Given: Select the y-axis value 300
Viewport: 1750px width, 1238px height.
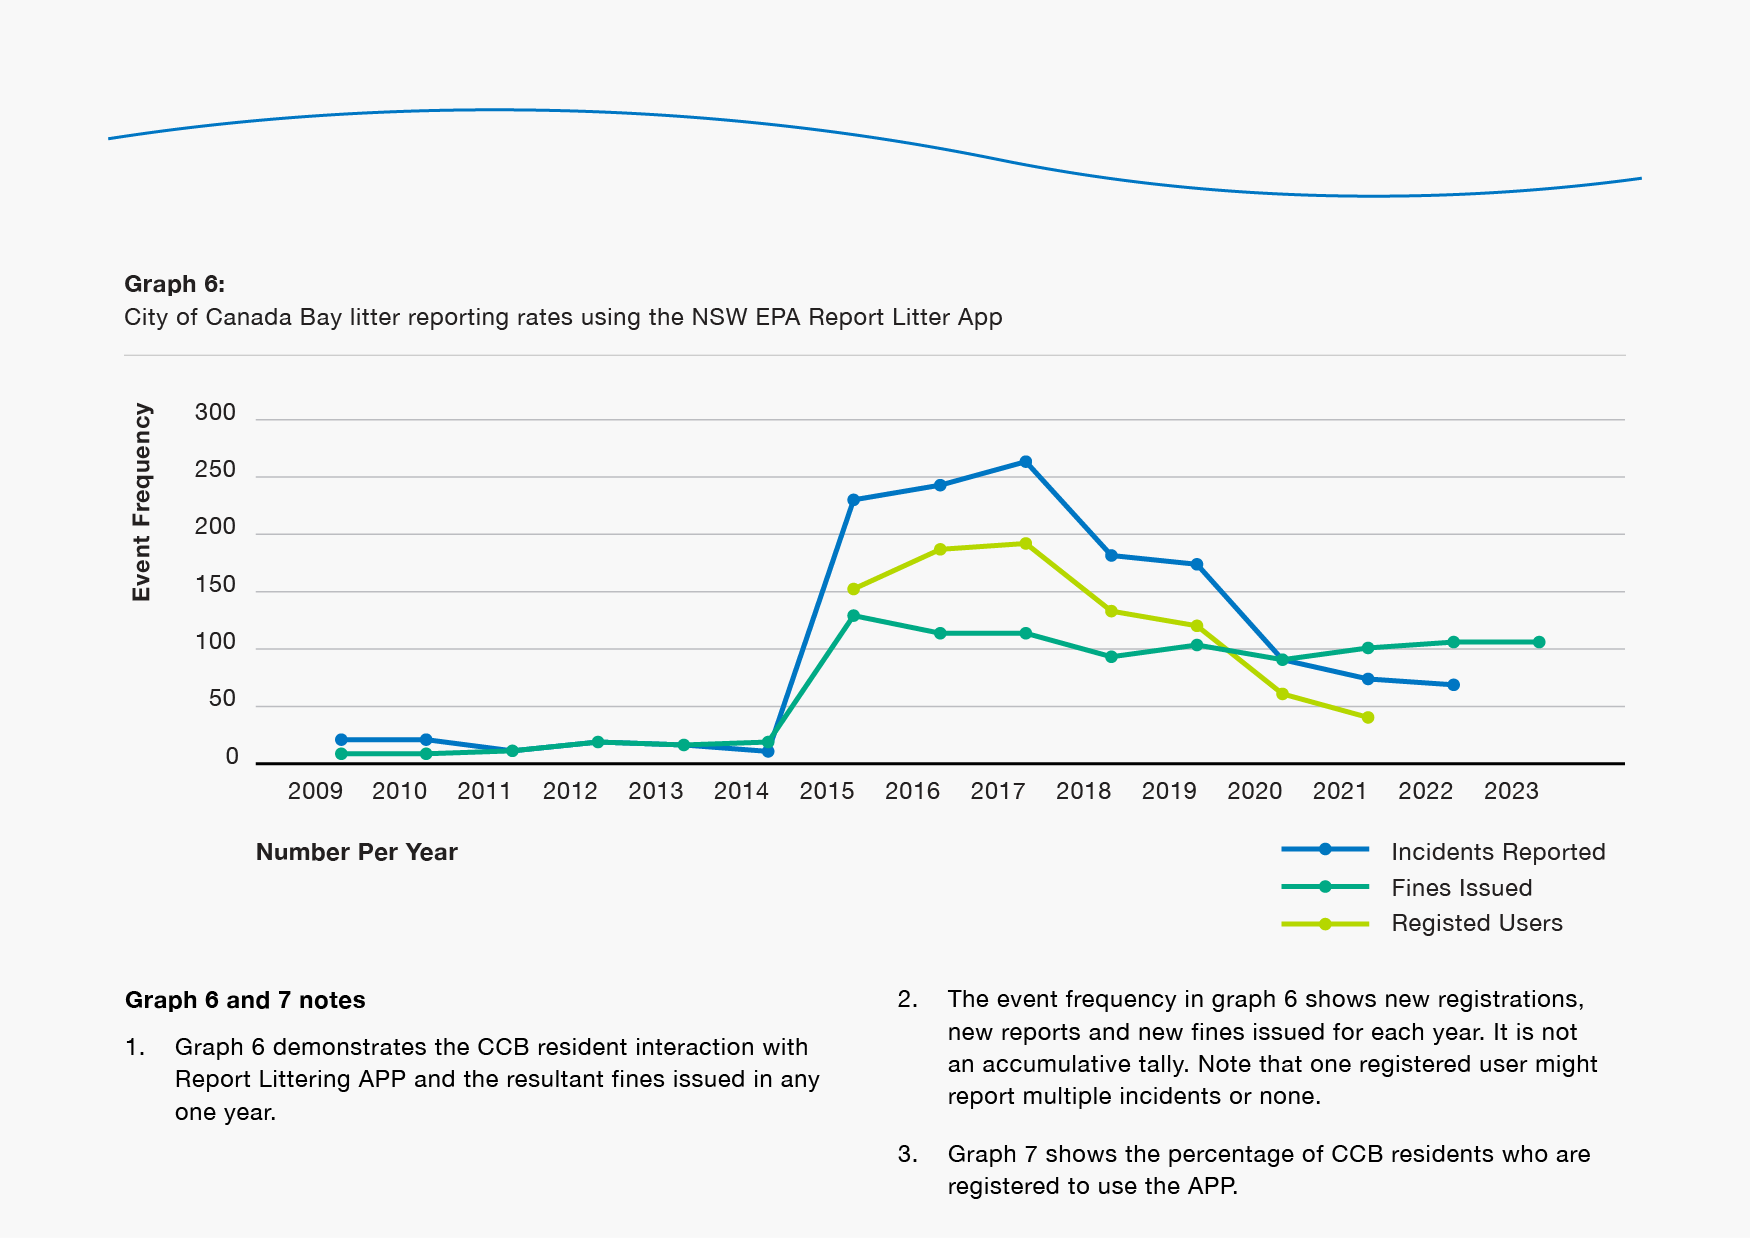Looking at the screenshot, I should click(215, 412).
